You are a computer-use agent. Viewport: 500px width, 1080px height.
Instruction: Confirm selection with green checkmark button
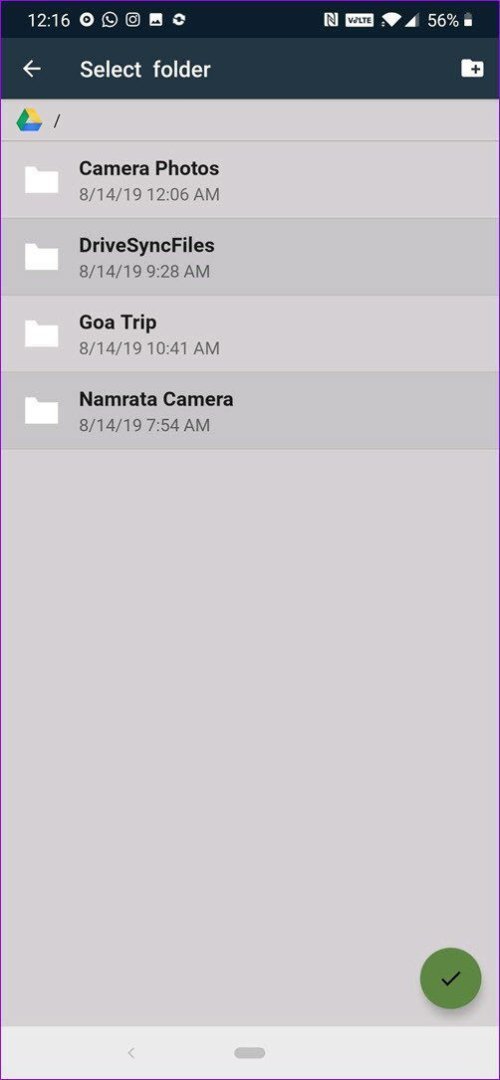pyautogui.click(x=450, y=978)
